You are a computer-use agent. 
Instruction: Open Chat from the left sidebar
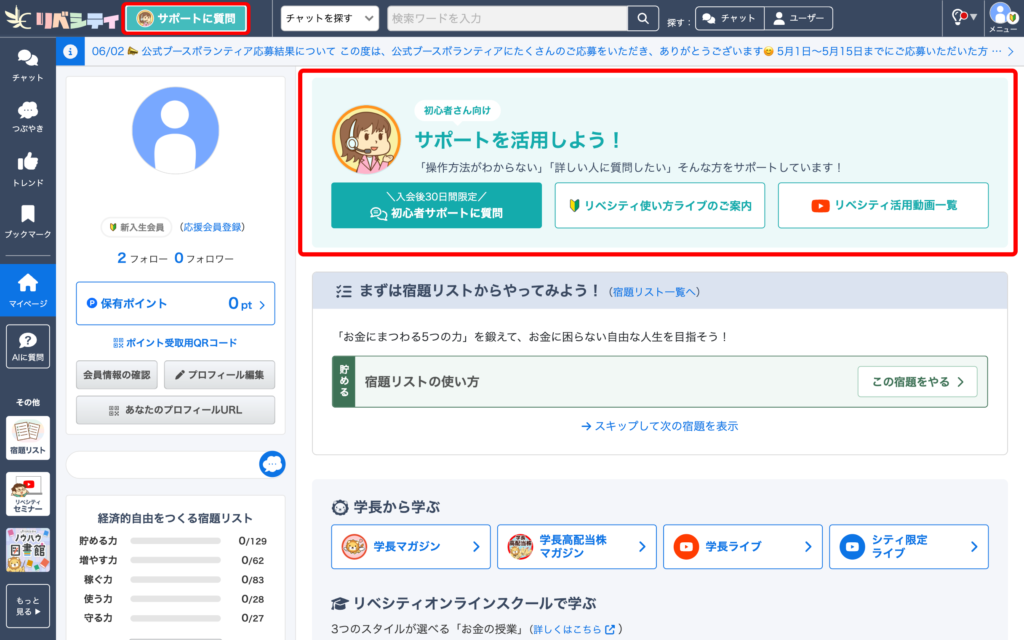click(27, 65)
